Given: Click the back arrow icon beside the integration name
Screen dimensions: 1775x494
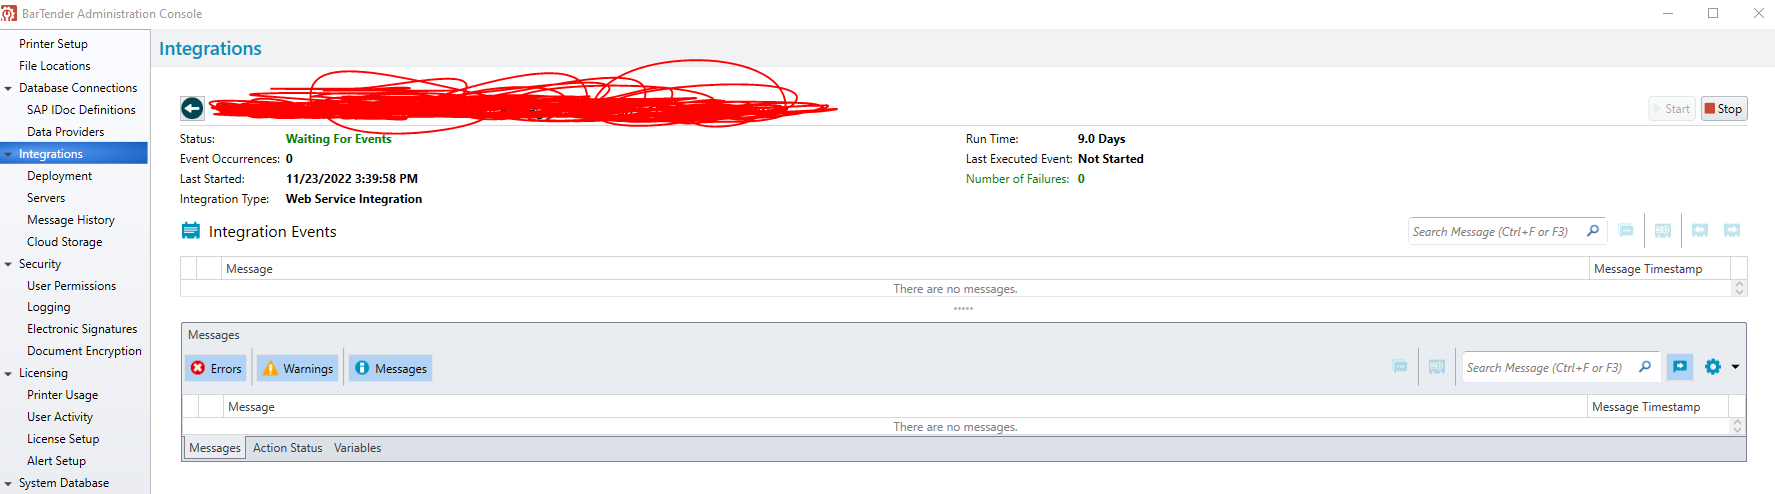Looking at the screenshot, I should [x=192, y=108].
